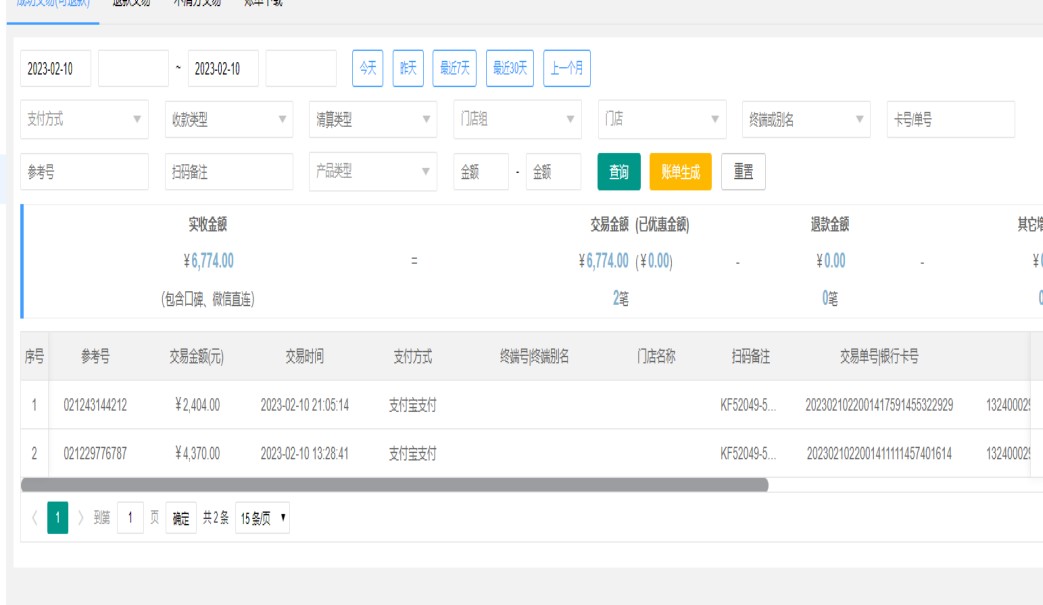Image resolution: width=1043 pixels, height=605 pixels.
Task: Open the 门店组 dropdown
Action: tap(517, 119)
